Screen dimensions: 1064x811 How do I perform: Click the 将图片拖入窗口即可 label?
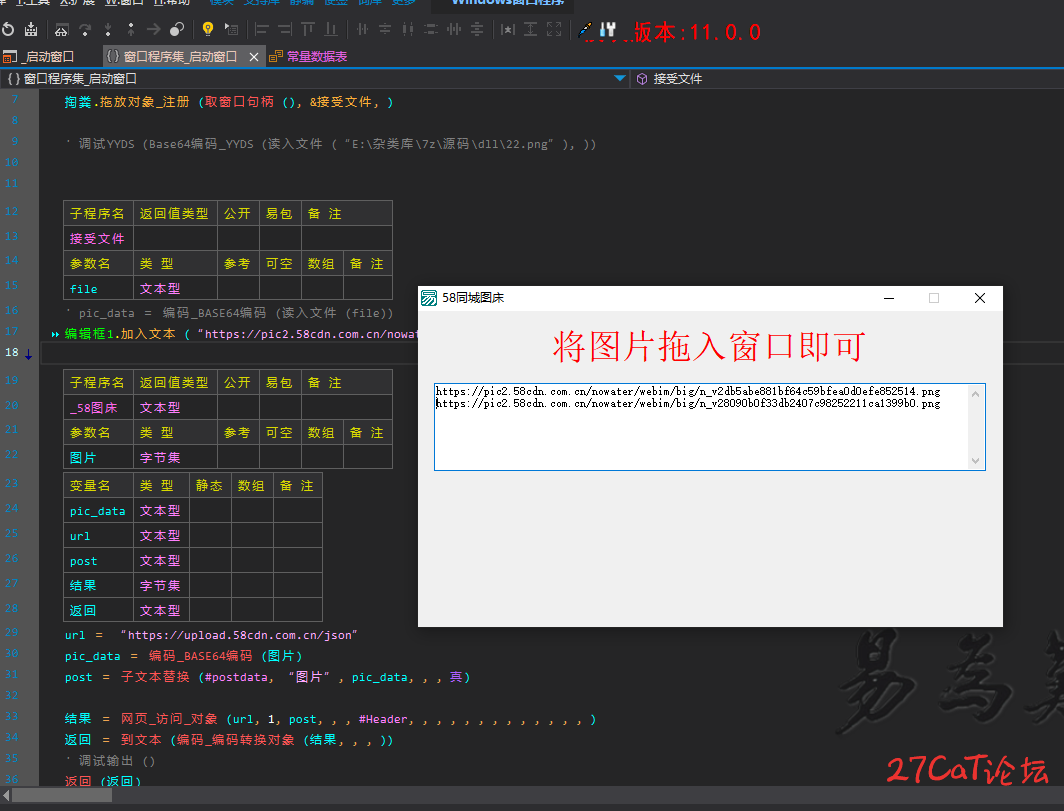pyautogui.click(x=709, y=347)
